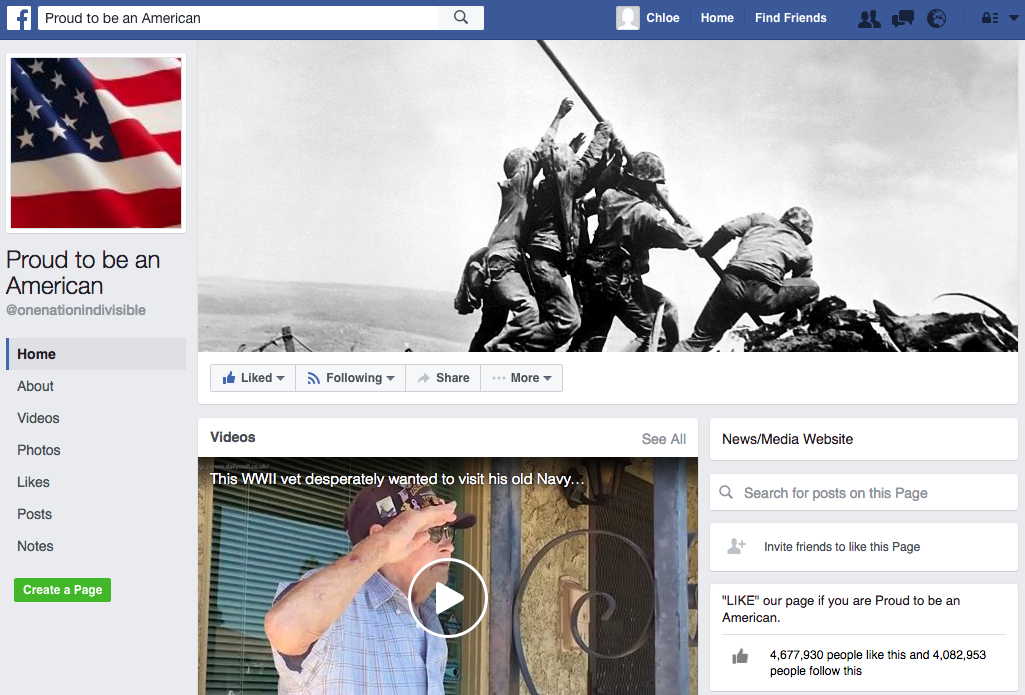Click the News/Media Website category
Image resolution: width=1025 pixels, height=695 pixels.
pos(787,439)
